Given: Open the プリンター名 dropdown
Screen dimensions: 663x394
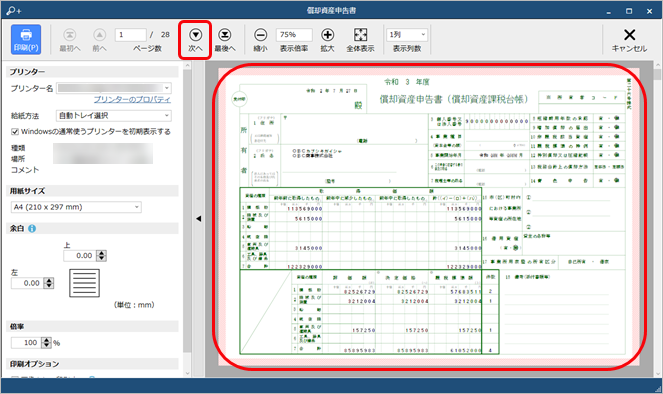Looking at the screenshot, I should click(114, 88).
